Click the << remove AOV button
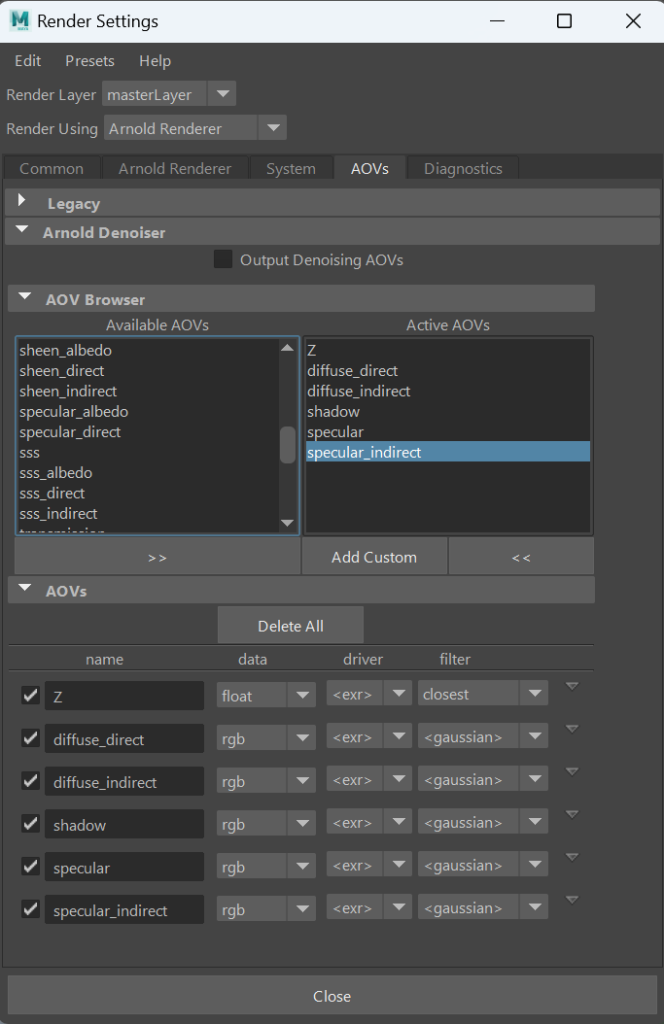 521,557
